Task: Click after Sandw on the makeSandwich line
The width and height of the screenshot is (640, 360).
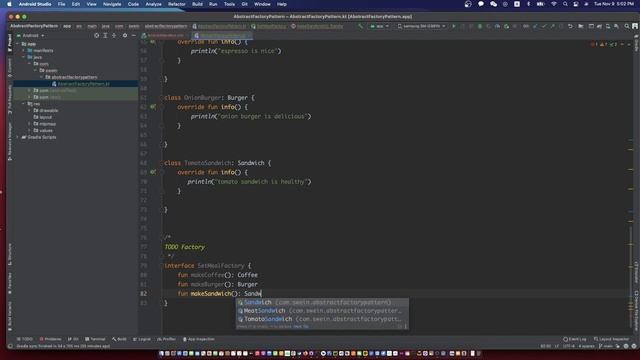Action: [261, 293]
